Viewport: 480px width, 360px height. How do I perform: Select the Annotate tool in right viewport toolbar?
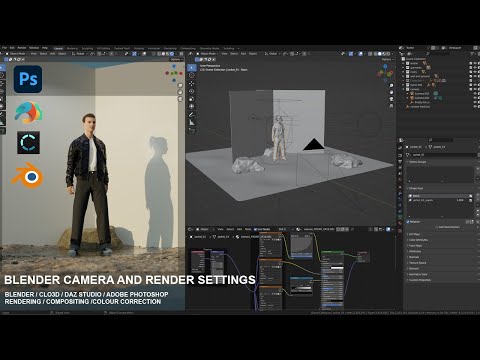click(x=192, y=115)
